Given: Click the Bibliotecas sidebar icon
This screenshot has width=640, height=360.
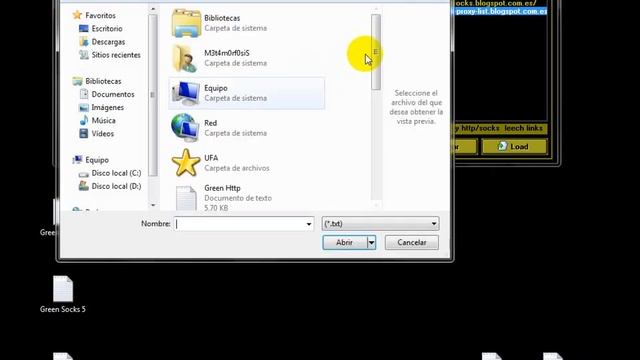Looking at the screenshot, I should (77, 81).
